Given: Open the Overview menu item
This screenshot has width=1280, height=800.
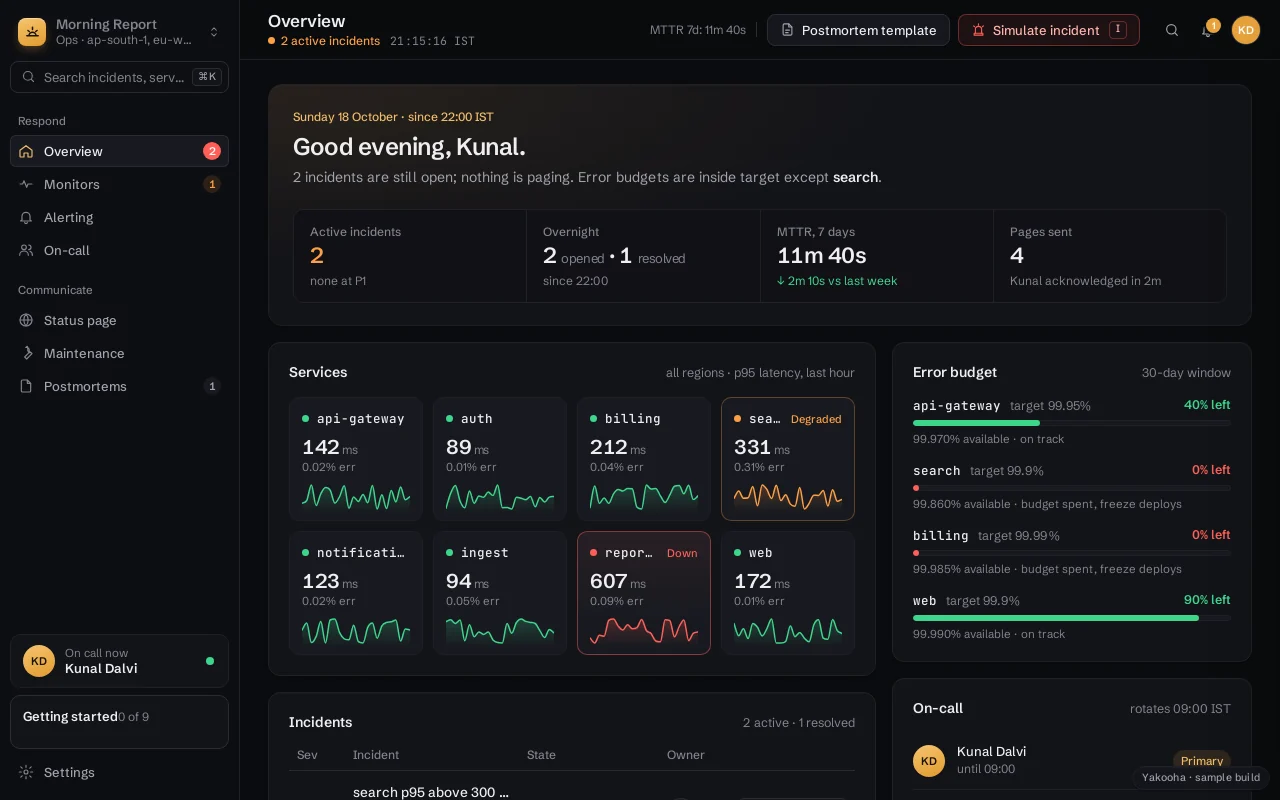Looking at the screenshot, I should click(x=119, y=151).
